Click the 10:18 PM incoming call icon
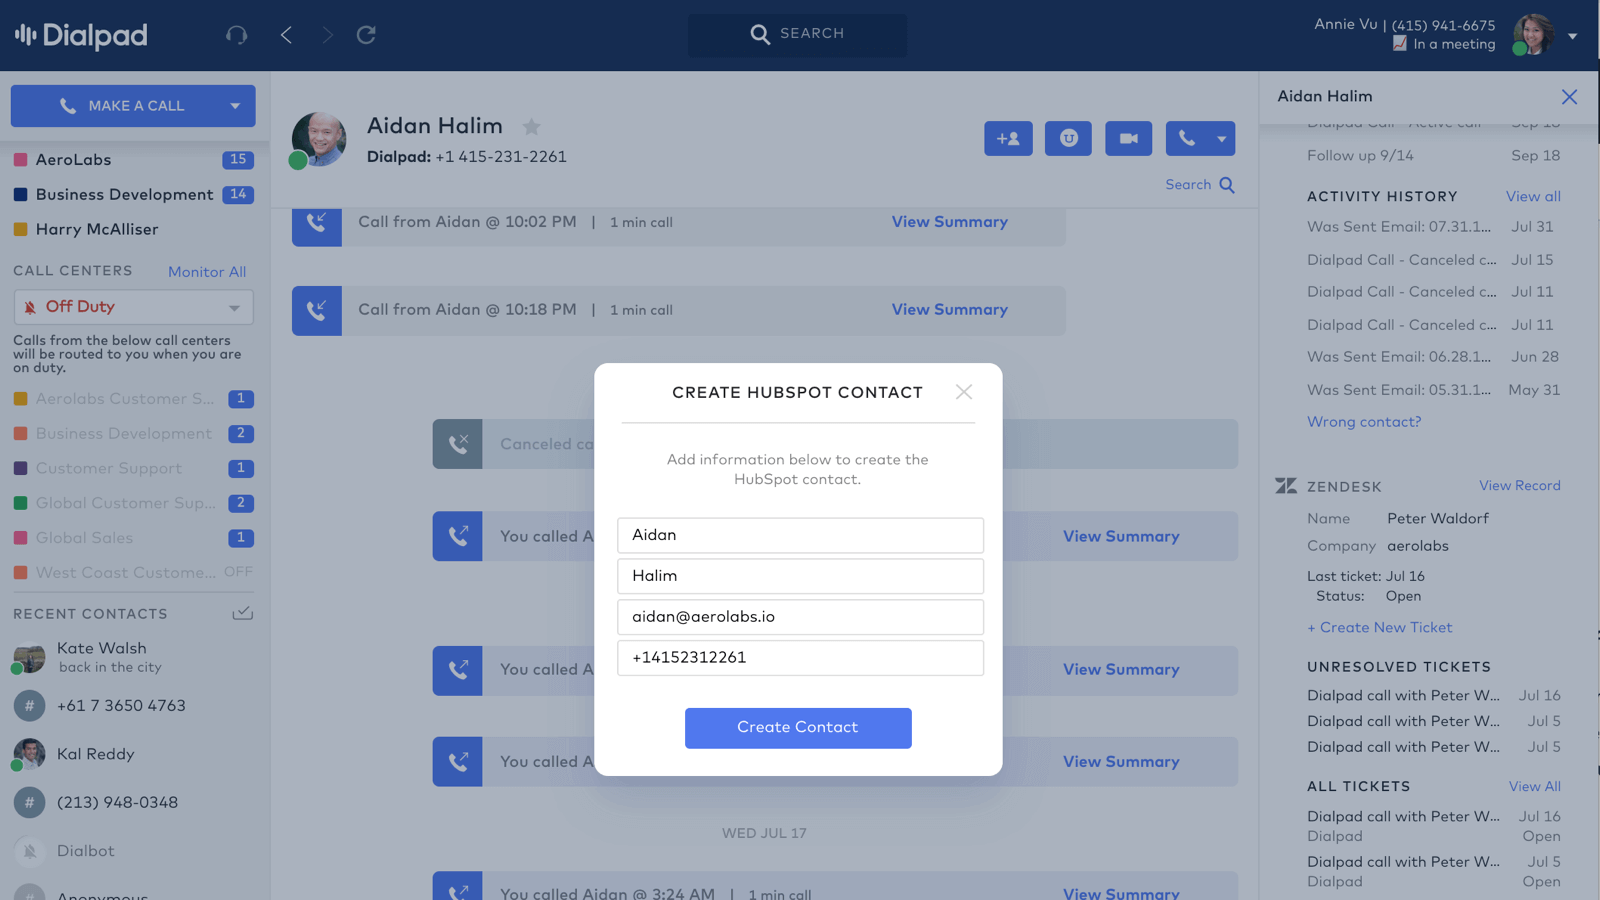 click(317, 311)
